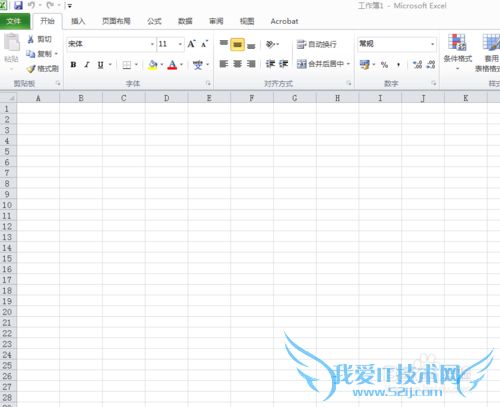Toggle bottom align
500x407 pixels.
251,45
